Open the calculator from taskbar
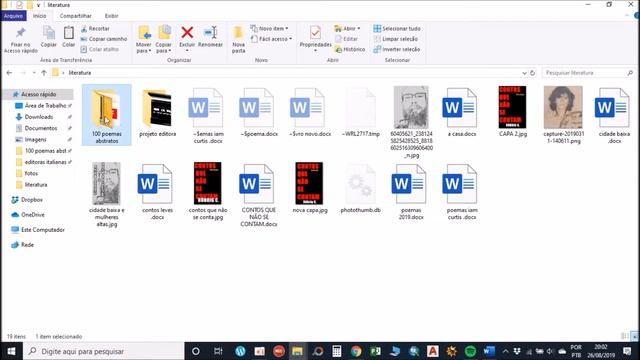 coord(336,351)
